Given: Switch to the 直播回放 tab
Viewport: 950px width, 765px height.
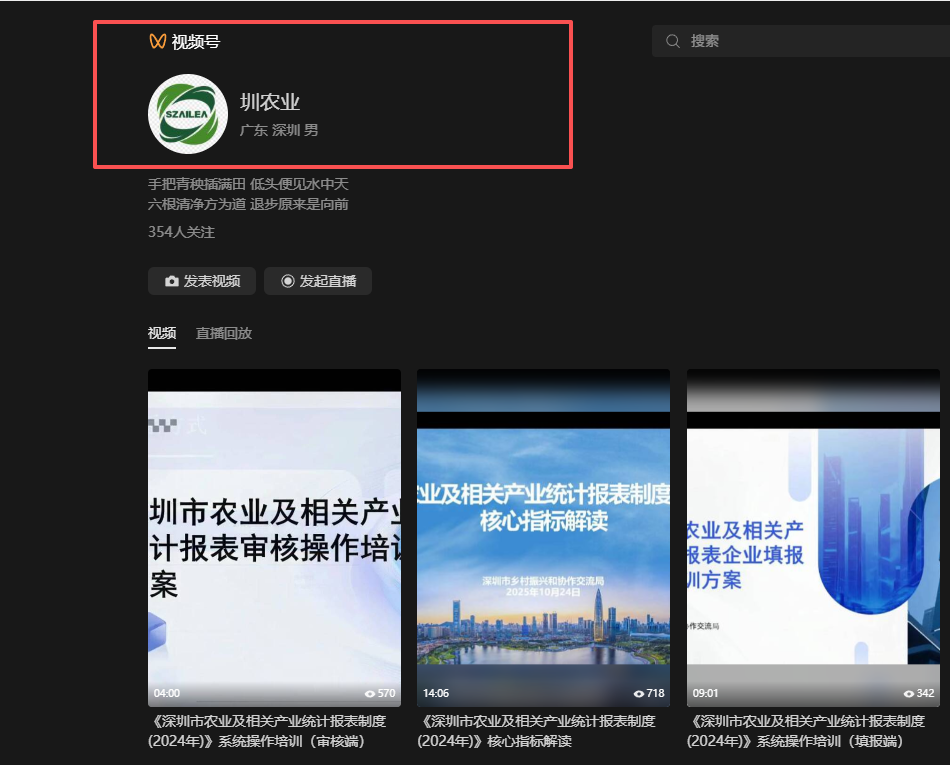Looking at the screenshot, I should tap(224, 333).
